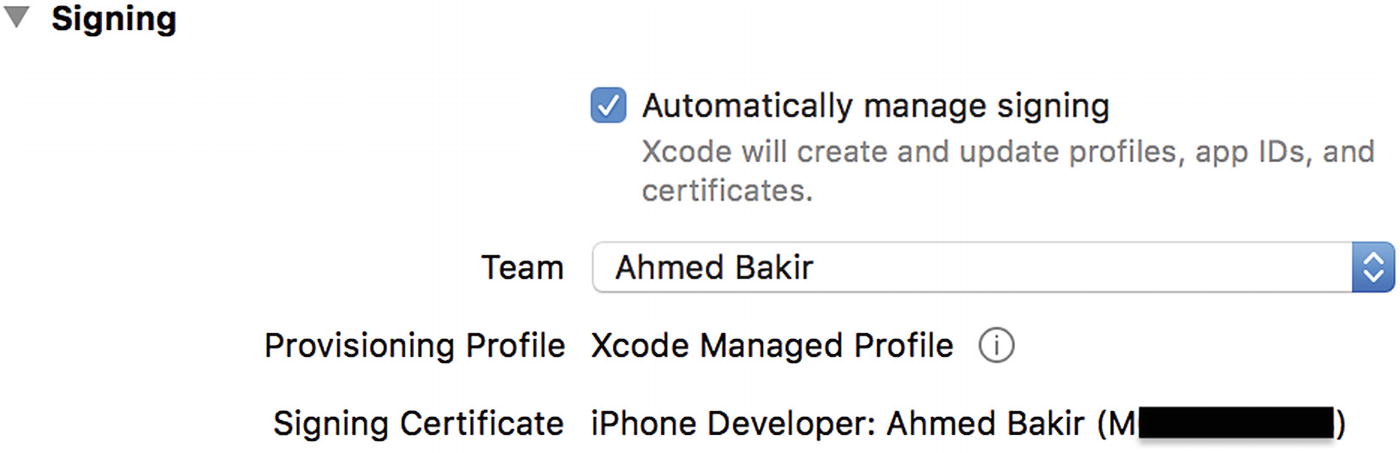
Task: Click the 'Automatically manage signing' label text
Action: tap(876, 105)
